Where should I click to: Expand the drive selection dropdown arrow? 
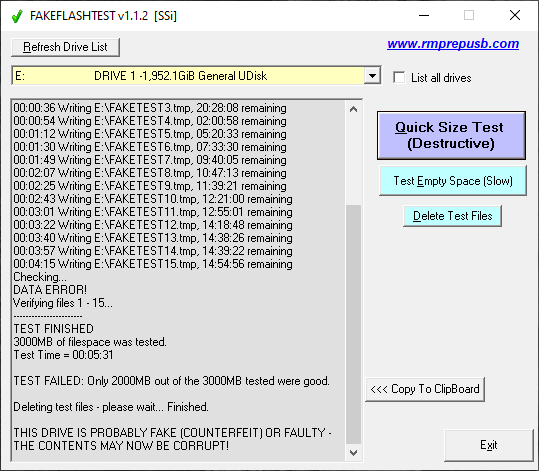pyautogui.click(x=372, y=76)
